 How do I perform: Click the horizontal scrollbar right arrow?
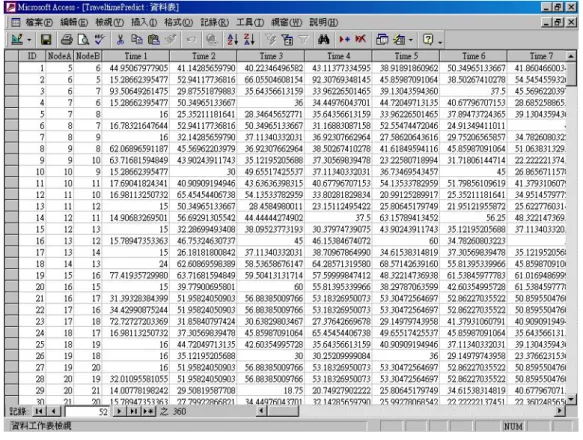click(560, 411)
